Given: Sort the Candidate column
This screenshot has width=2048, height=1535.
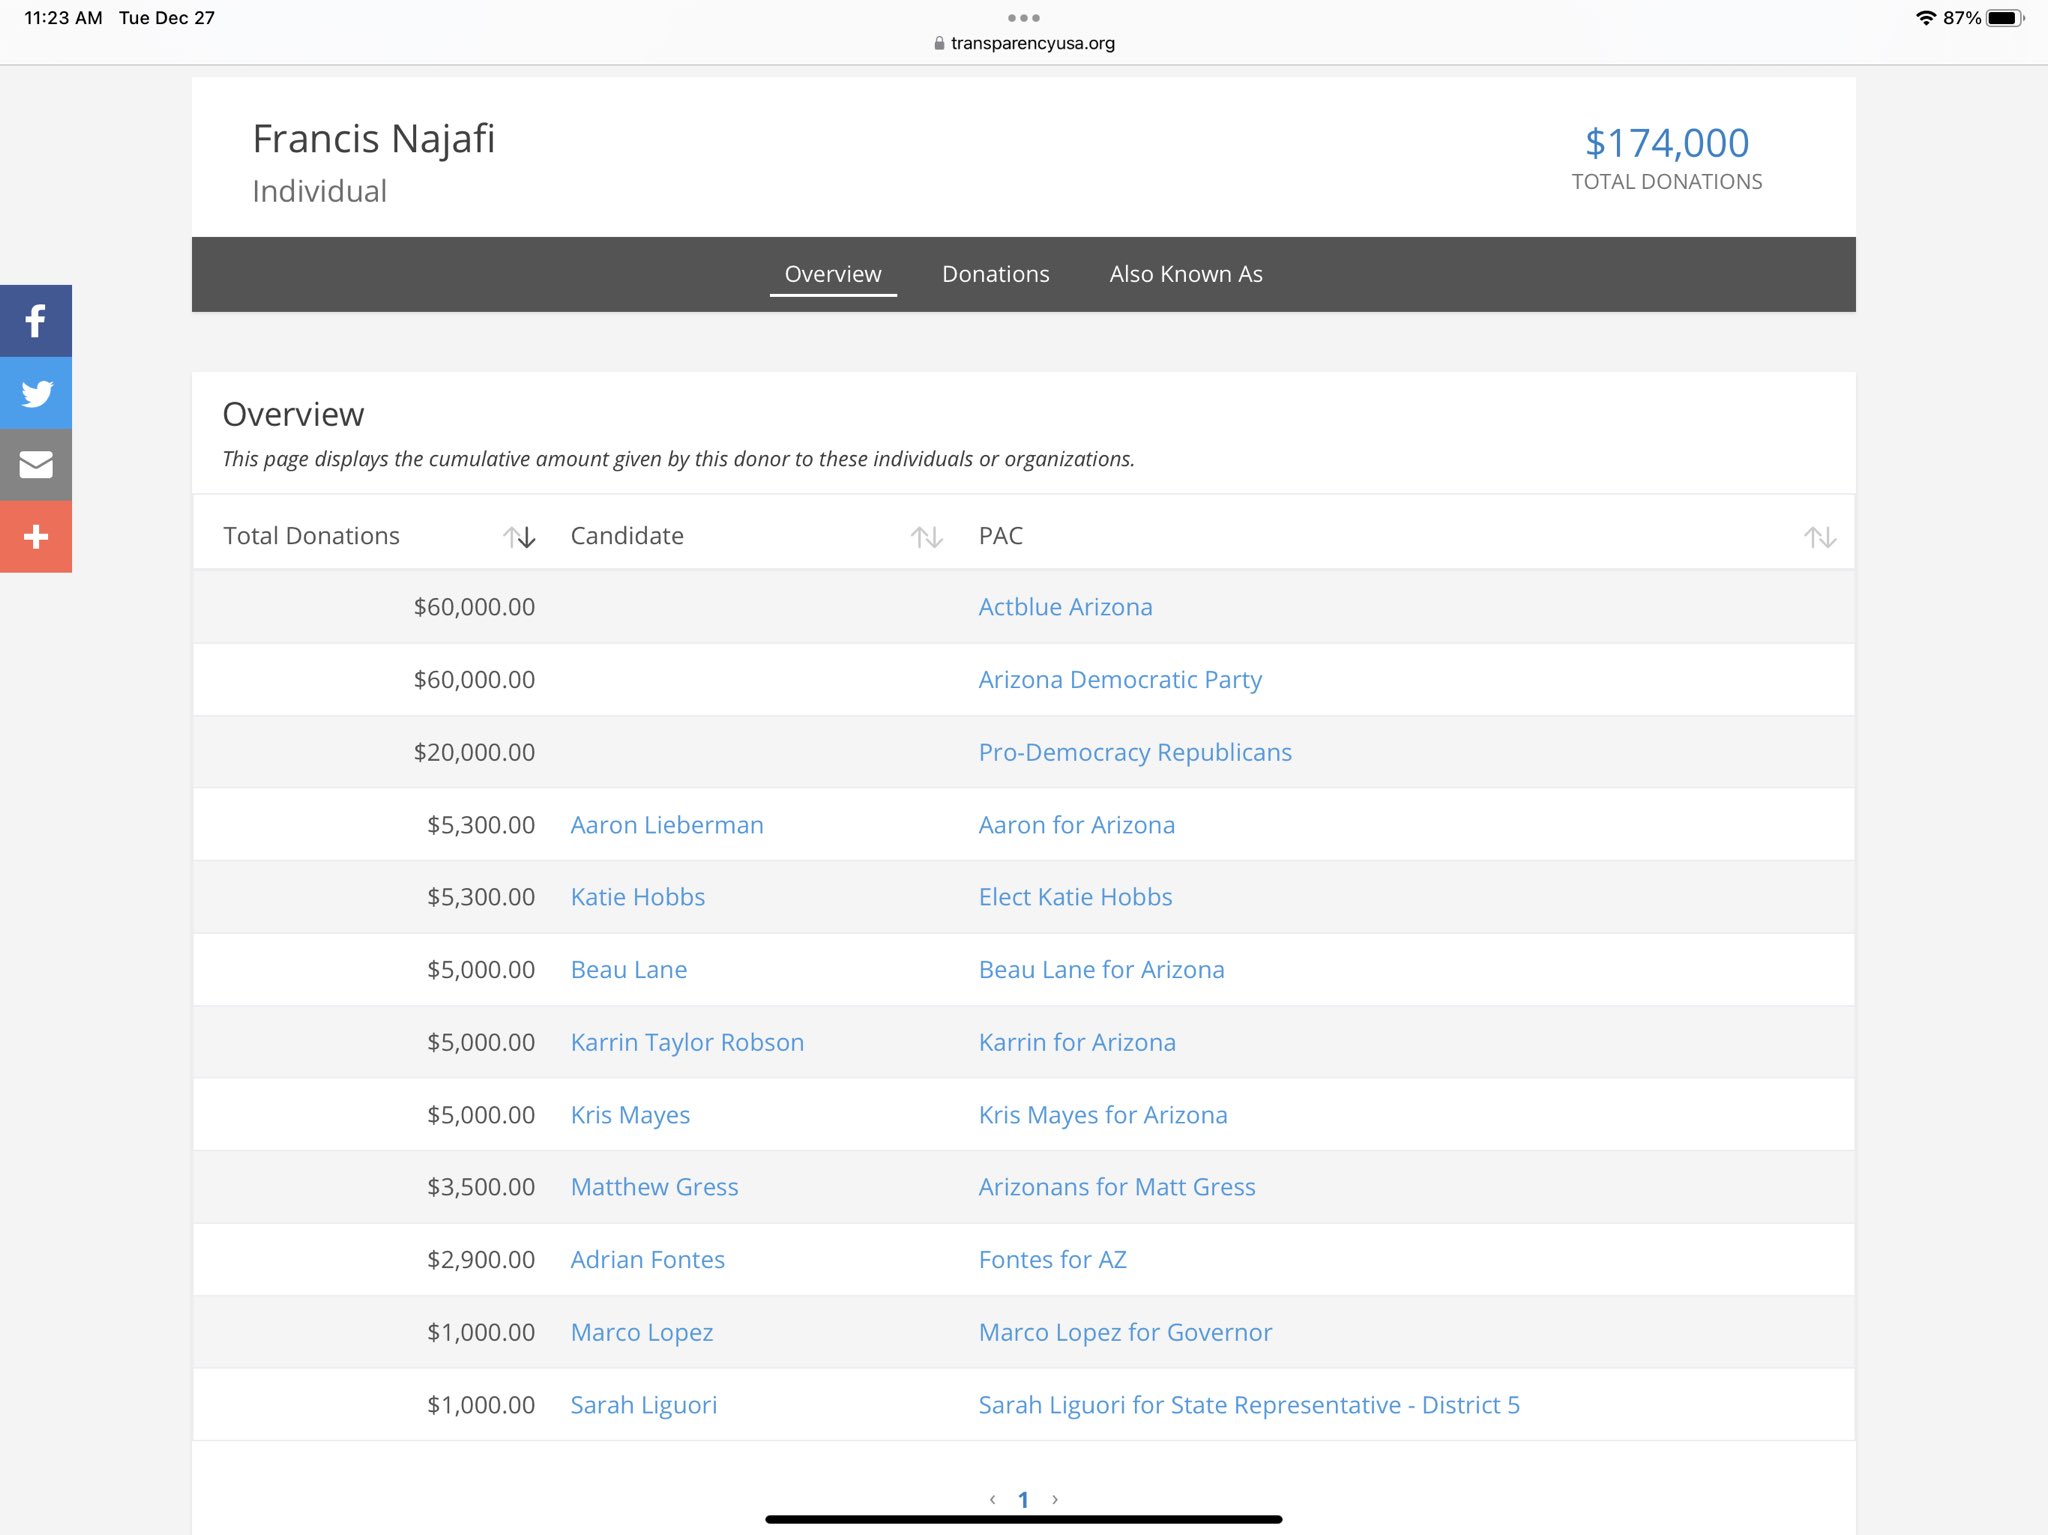Looking at the screenshot, I should (x=926, y=537).
